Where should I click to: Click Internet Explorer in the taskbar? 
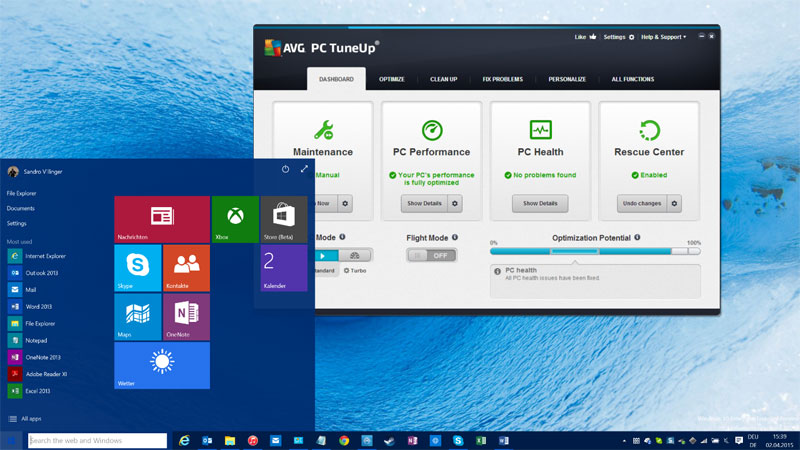pyautogui.click(x=184, y=440)
